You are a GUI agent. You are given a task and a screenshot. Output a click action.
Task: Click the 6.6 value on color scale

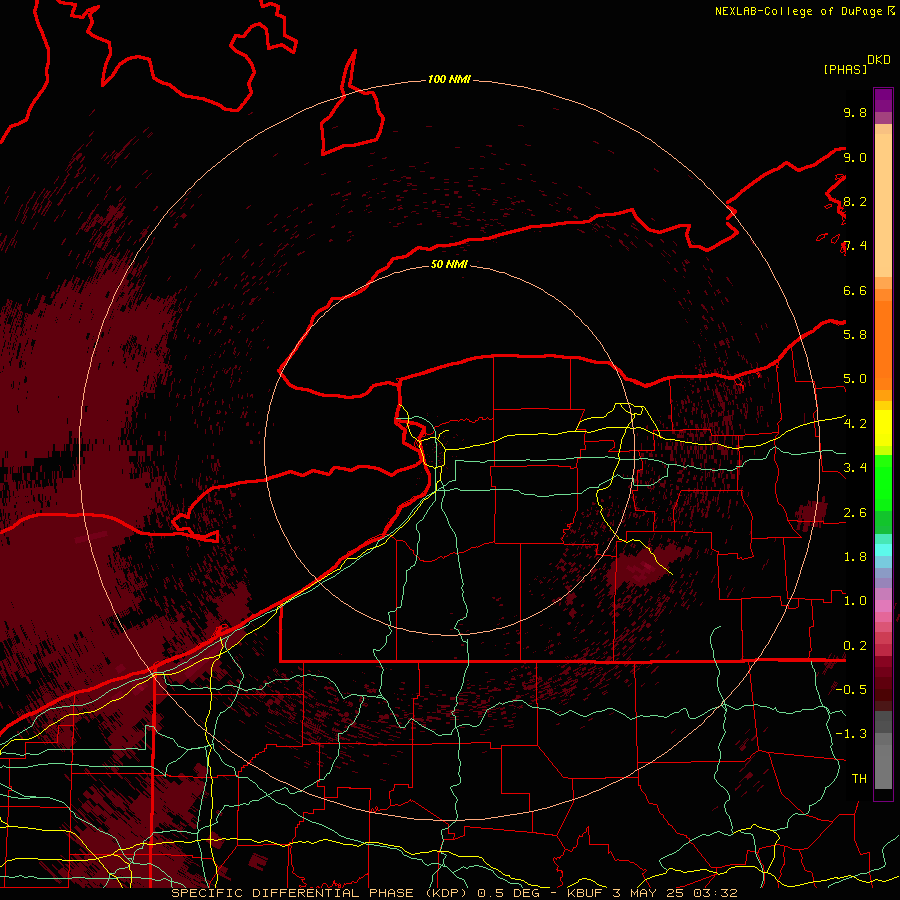click(855, 290)
